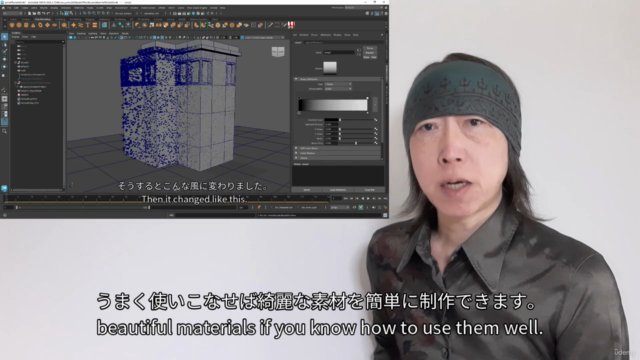This screenshot has width=640, height=360.
Task: Activate the Scale tool in toolbox
Action: (4, 75)
